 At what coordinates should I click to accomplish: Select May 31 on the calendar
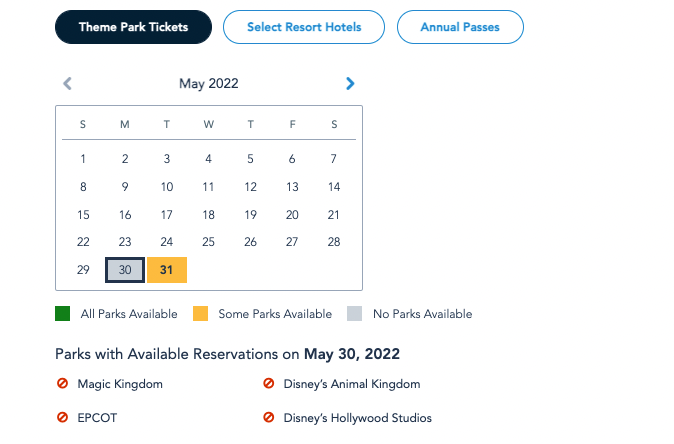[167, 270]
